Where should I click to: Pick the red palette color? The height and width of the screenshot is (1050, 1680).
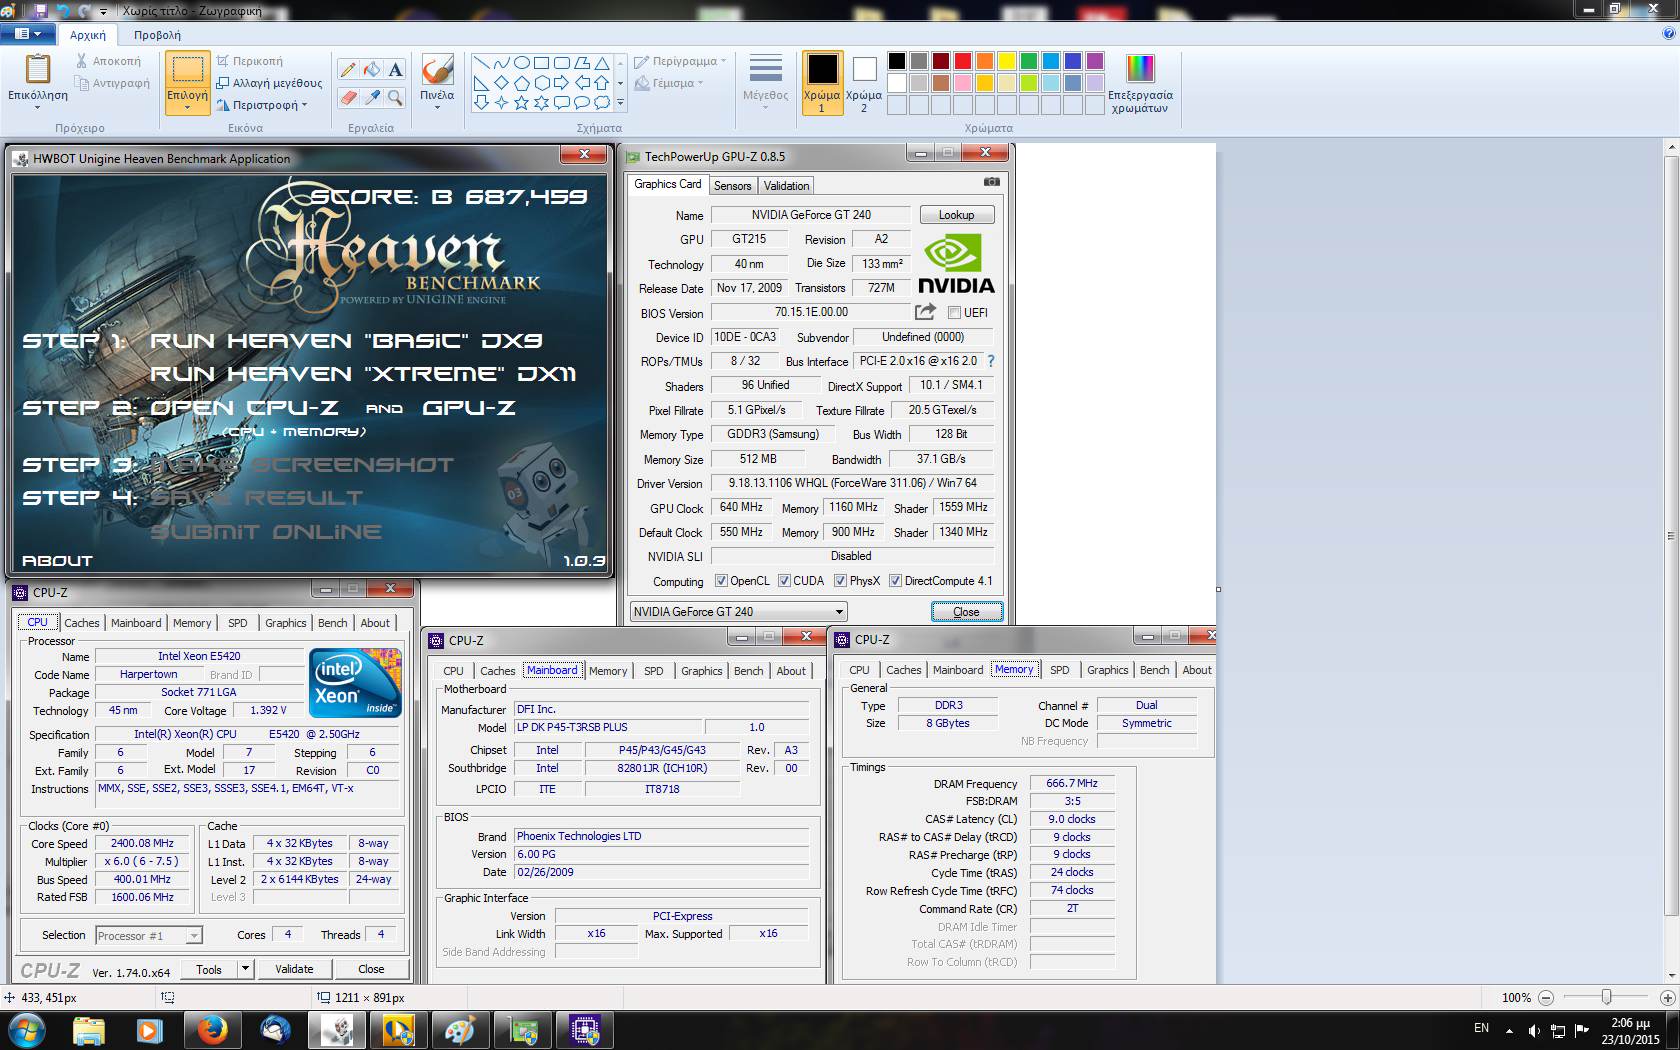(962, 61)
